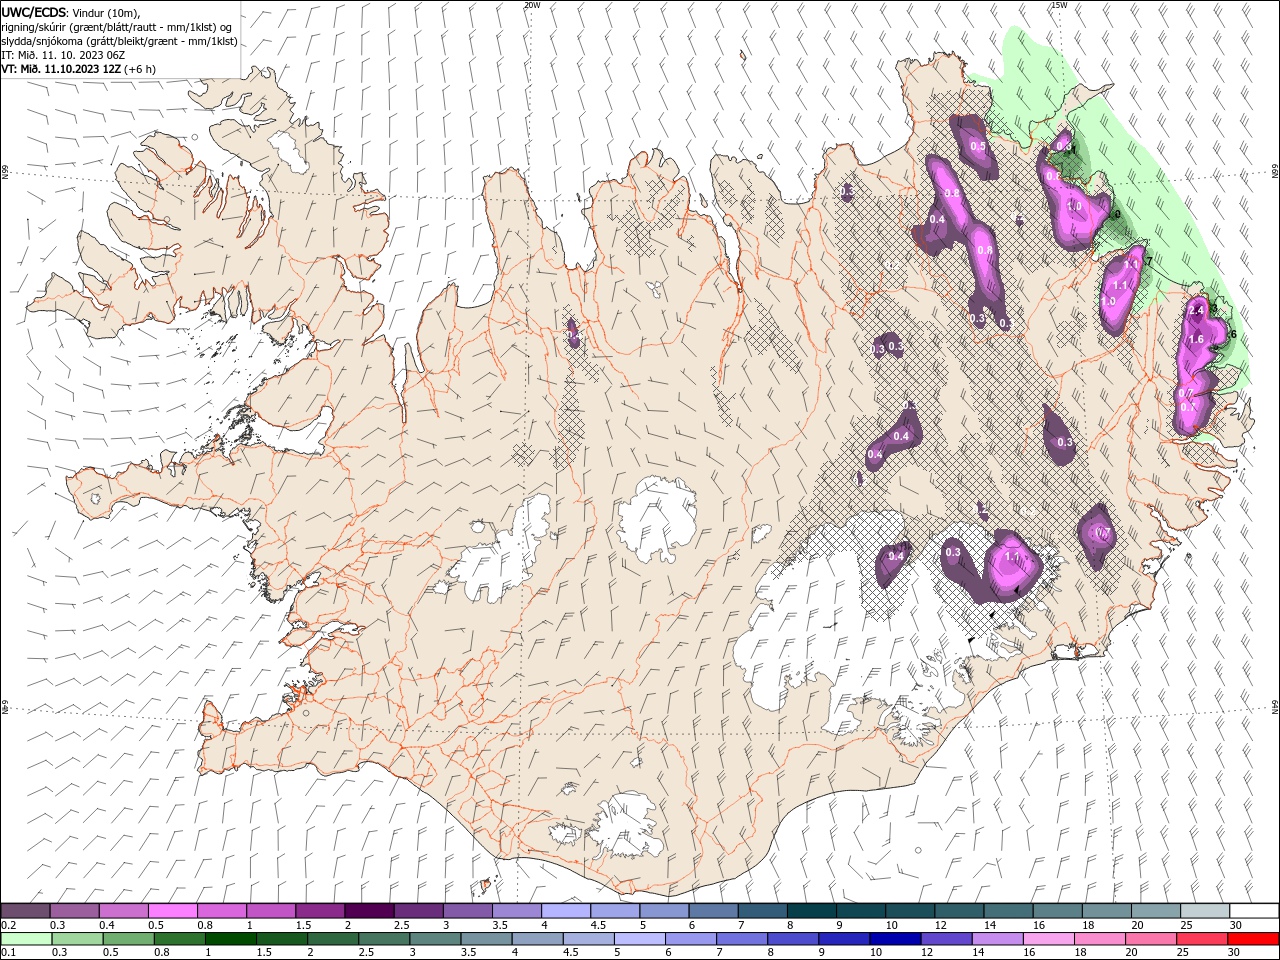Pick the rain legend swatch labeled 0.8
Screen dimensions: 1280x960
click(179, 939)
